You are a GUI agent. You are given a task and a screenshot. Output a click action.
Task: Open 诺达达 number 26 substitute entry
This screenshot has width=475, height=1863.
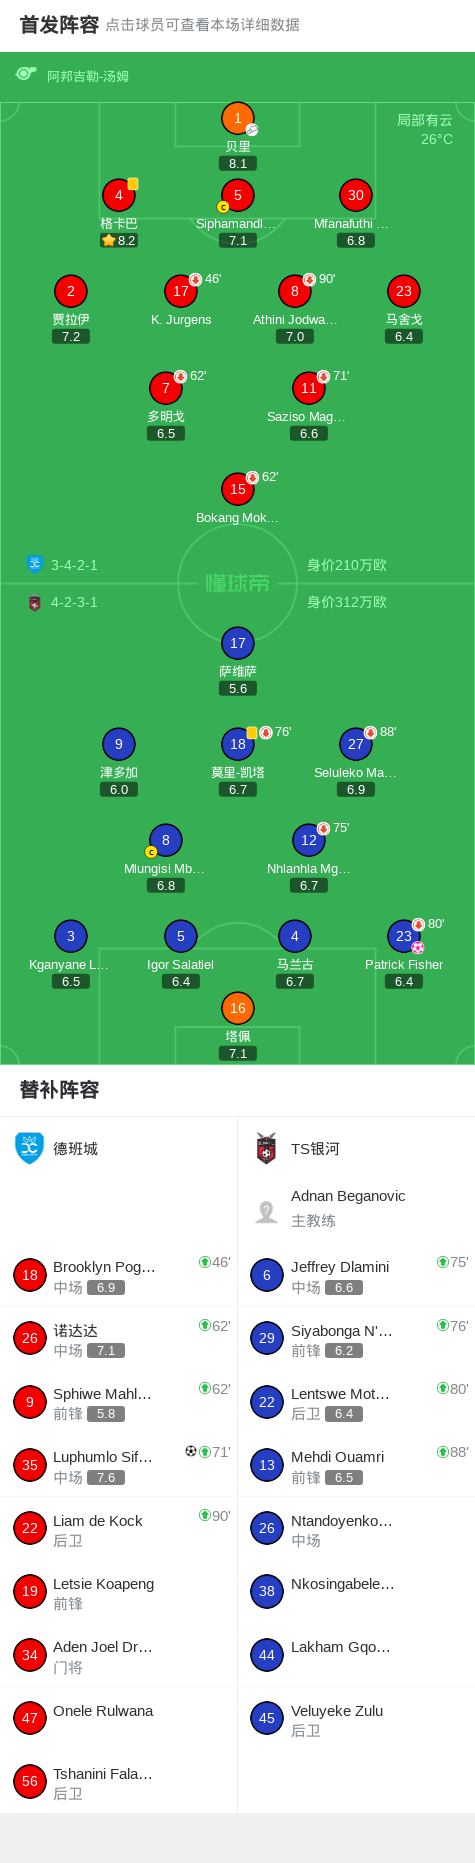(x=119, y=1338)
